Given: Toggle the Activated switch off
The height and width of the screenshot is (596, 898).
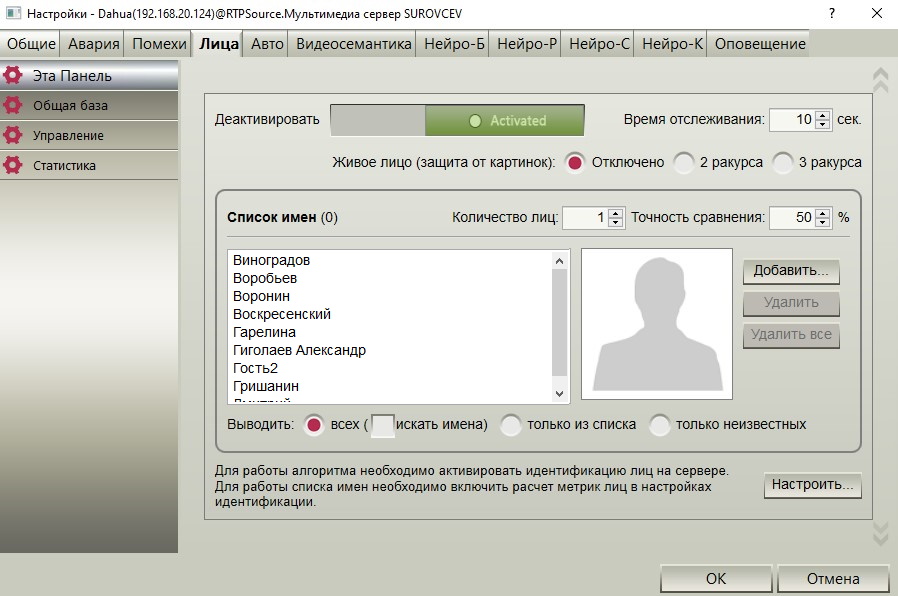Looking at the screenshot, I should click(457, 120).
